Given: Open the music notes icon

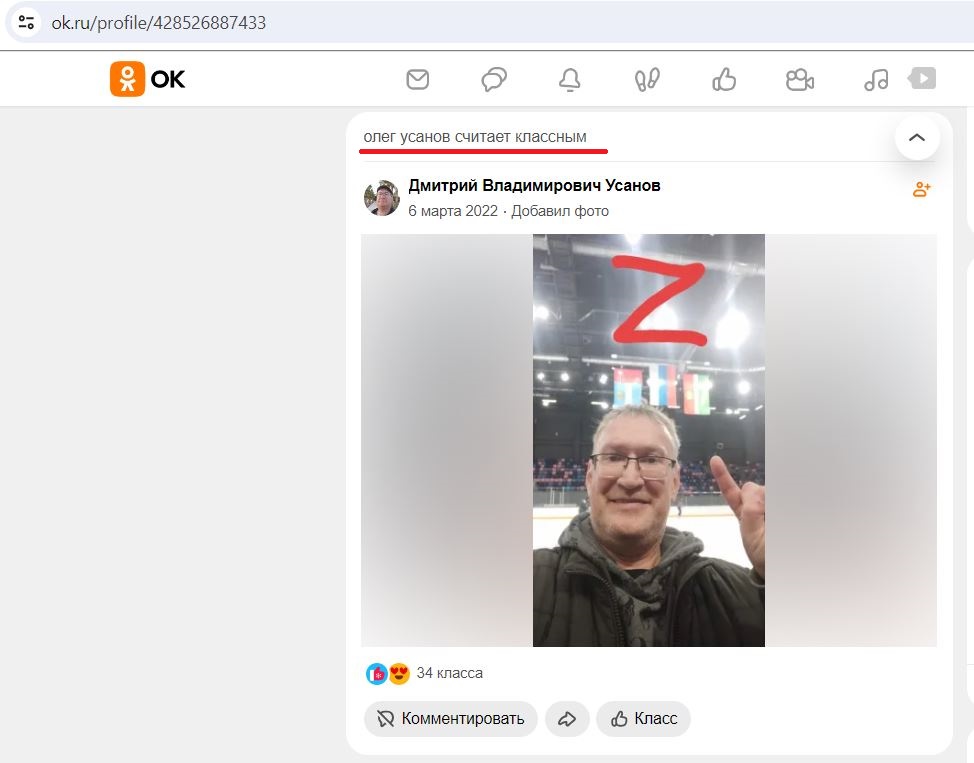Looking at the screenshot, I should click(x=876, y=80).
